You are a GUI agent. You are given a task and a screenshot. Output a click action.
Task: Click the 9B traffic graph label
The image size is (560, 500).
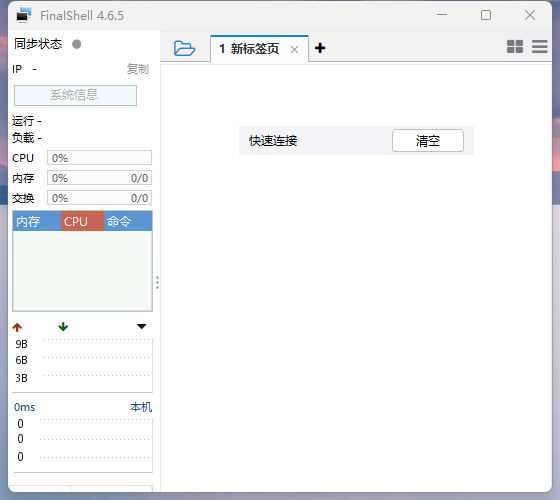click(21, 344)
